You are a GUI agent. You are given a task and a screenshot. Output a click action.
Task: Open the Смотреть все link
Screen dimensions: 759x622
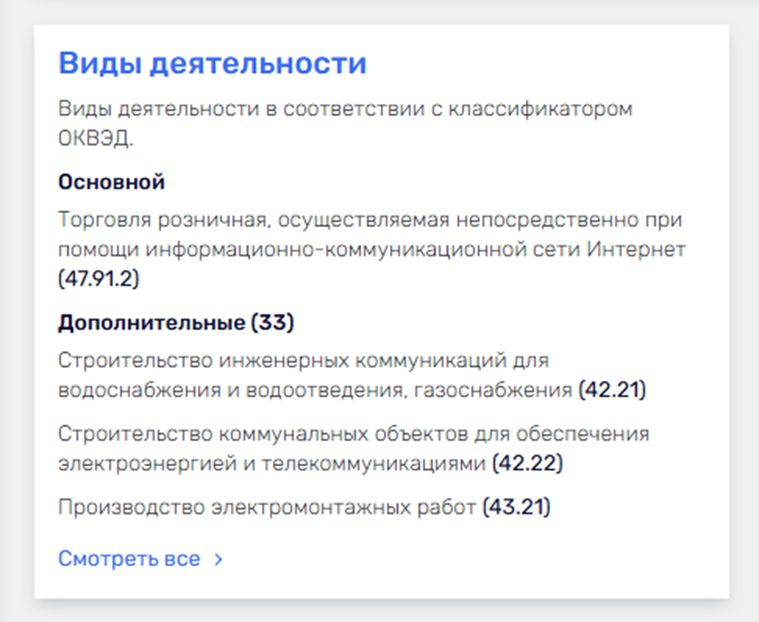[x=129, y=559]
